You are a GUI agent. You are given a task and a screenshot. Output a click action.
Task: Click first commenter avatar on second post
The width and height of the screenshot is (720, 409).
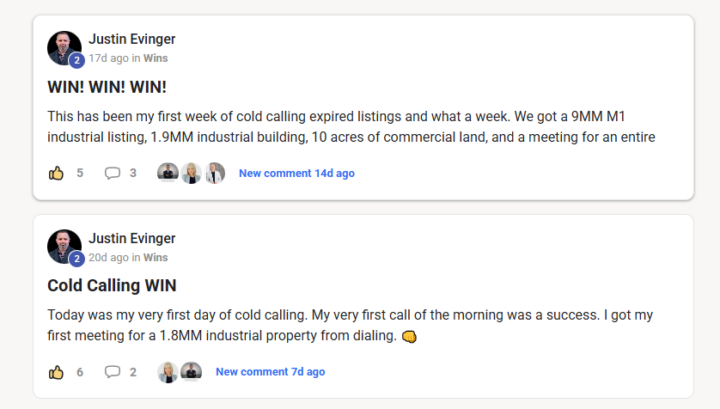coord(168,372)
